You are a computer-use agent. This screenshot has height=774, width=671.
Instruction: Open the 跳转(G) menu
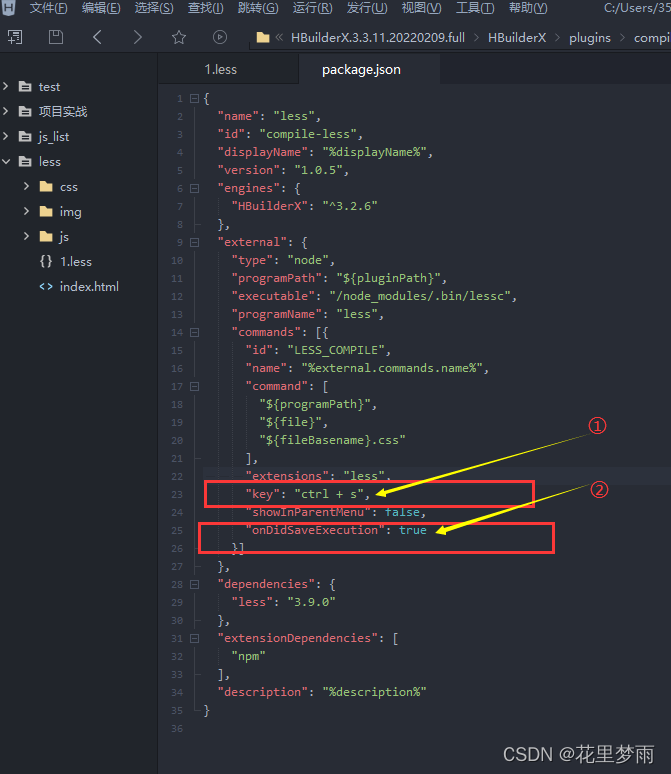258,8
